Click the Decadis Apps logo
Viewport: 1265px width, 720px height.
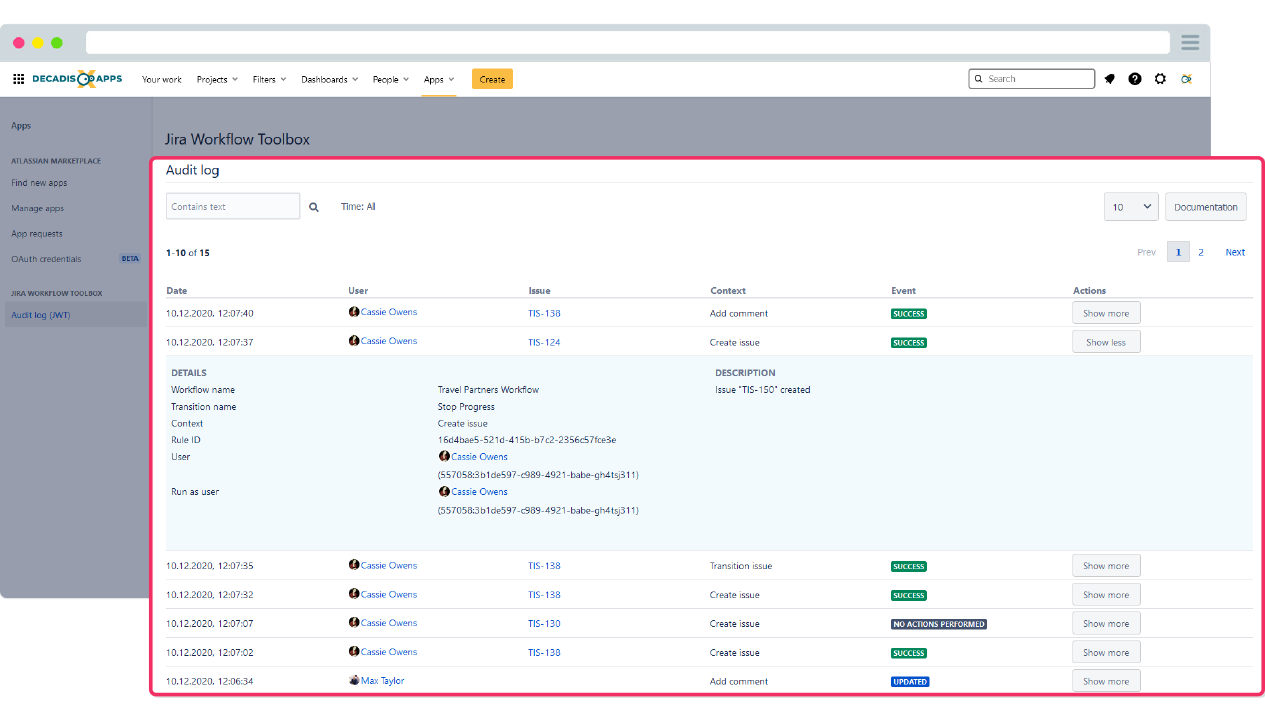(x=77, y=79)
